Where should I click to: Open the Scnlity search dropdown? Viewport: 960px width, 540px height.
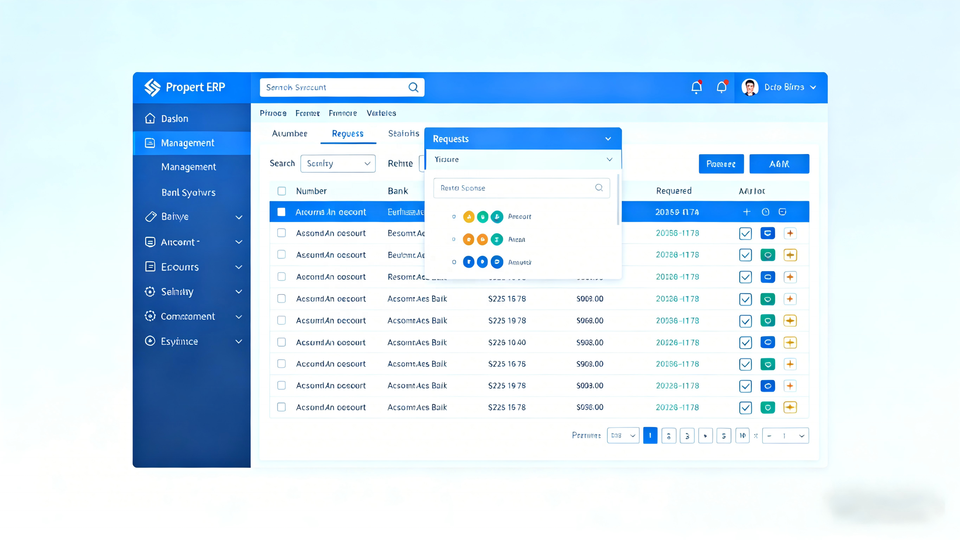click(338, 164)
